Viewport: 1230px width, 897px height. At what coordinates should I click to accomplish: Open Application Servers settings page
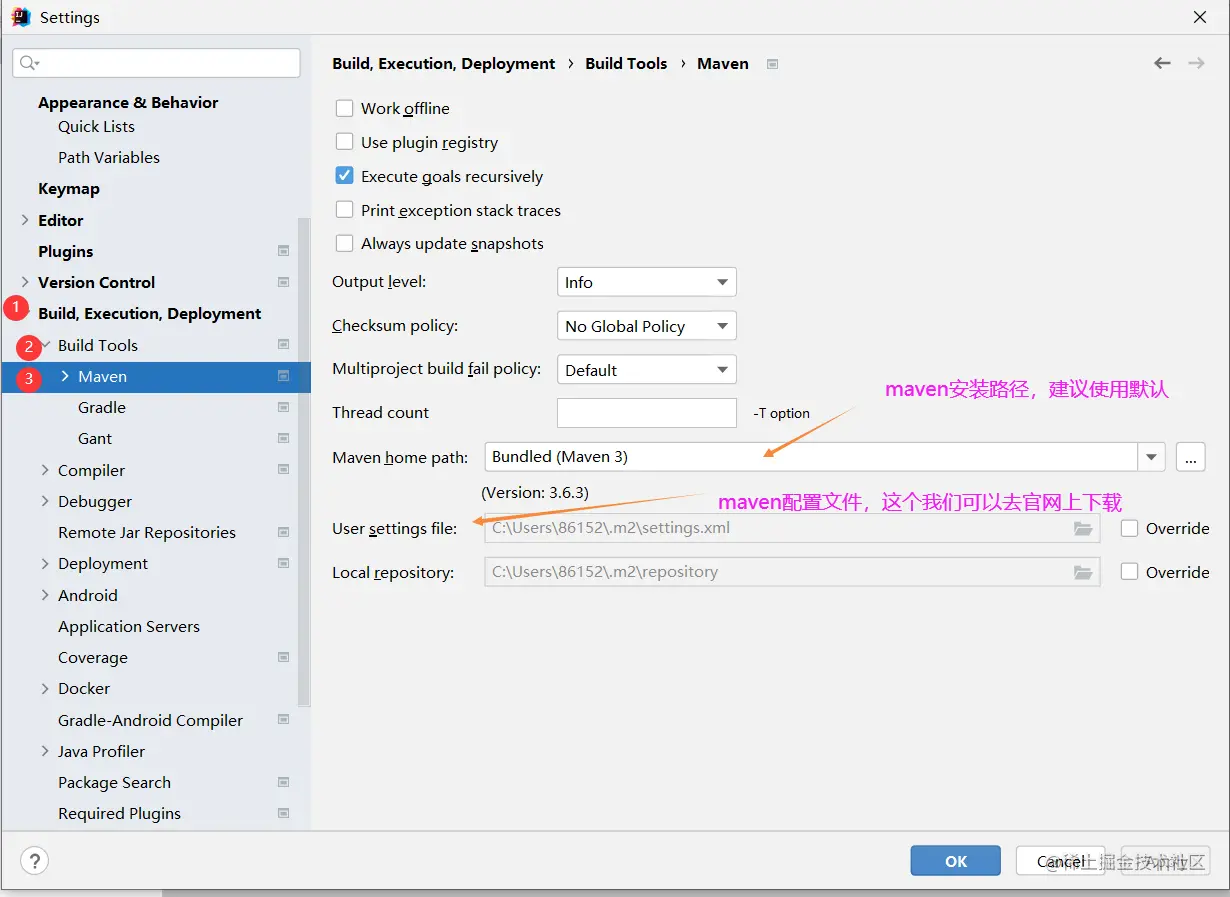[129, 626]
